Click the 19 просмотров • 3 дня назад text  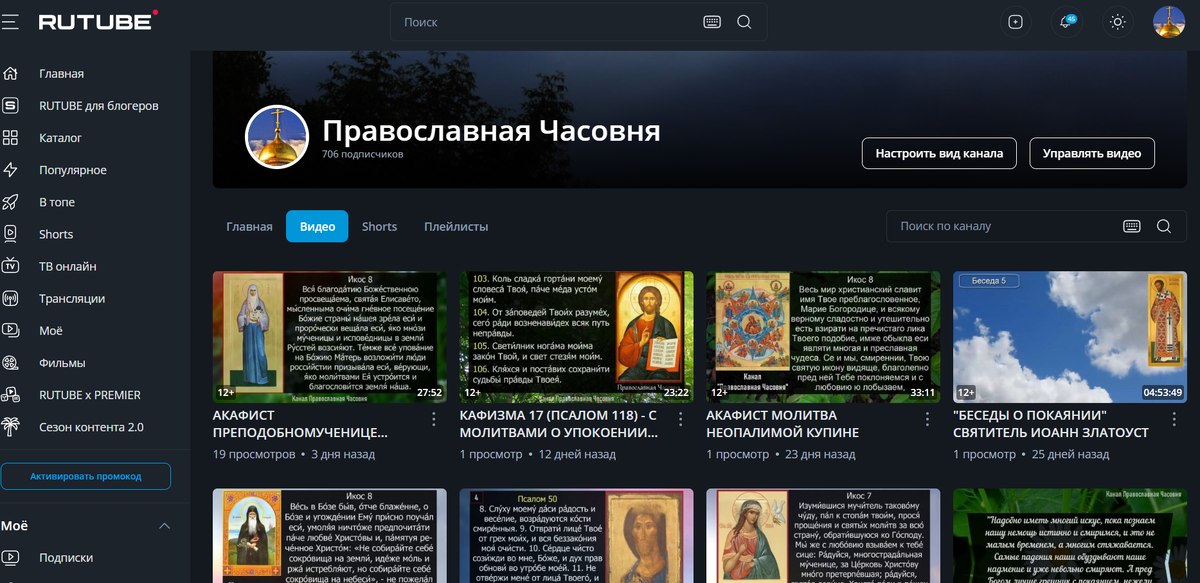[294, 454]
